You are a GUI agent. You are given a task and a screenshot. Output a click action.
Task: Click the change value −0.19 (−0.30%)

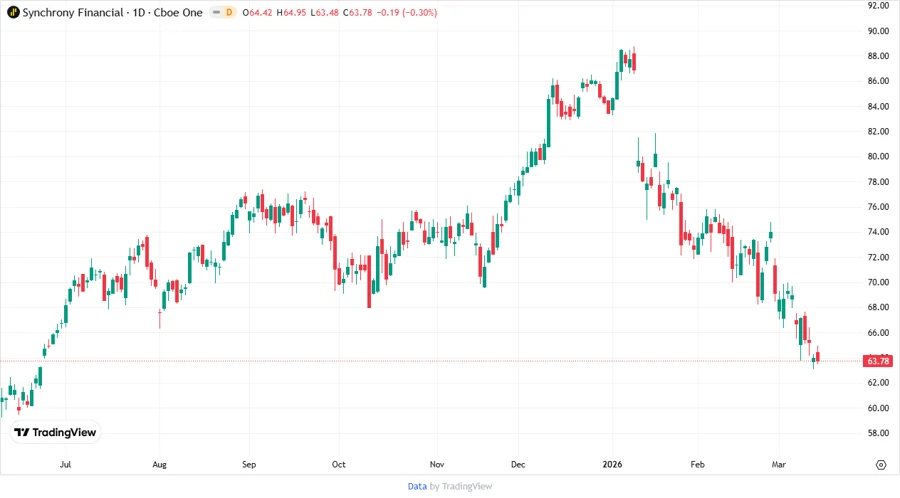[x=407, y=12]
